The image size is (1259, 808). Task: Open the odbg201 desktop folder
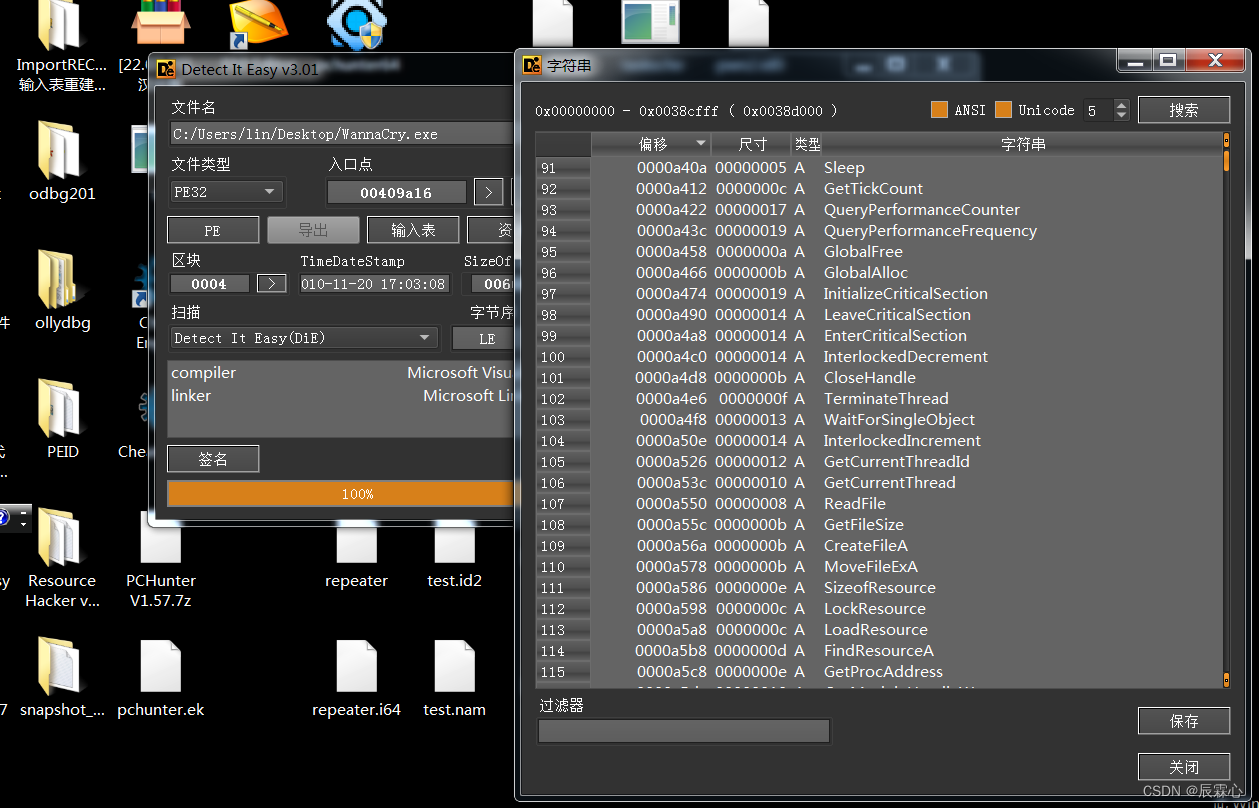coord(62,162)
